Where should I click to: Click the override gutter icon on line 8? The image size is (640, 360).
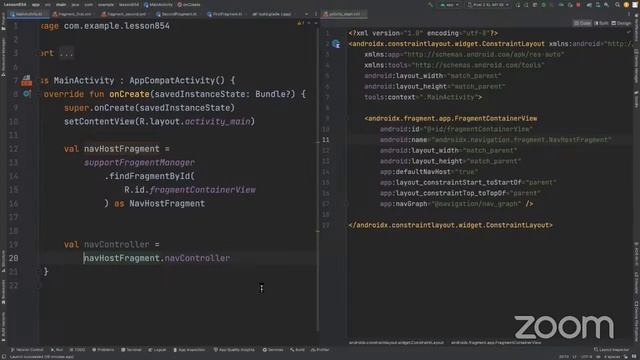click(x=27, y=94)
